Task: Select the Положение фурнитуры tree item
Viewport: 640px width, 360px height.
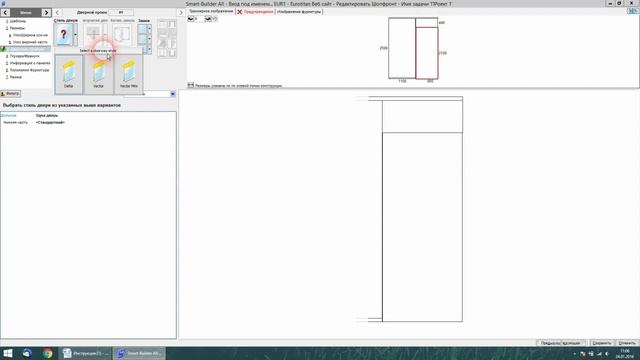Action: click(x=29, y=70)
